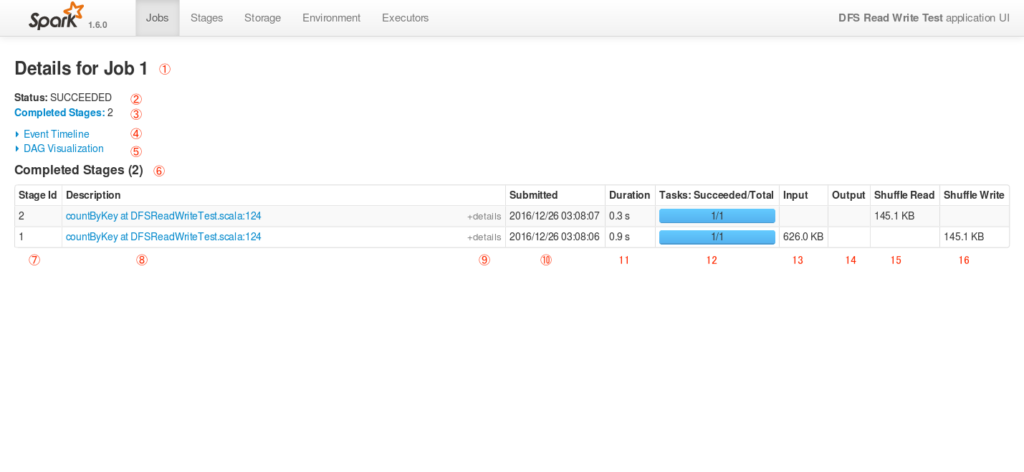Click the Stage Id column header
This screenshot has height=472, width=1024.
[38, 195]
